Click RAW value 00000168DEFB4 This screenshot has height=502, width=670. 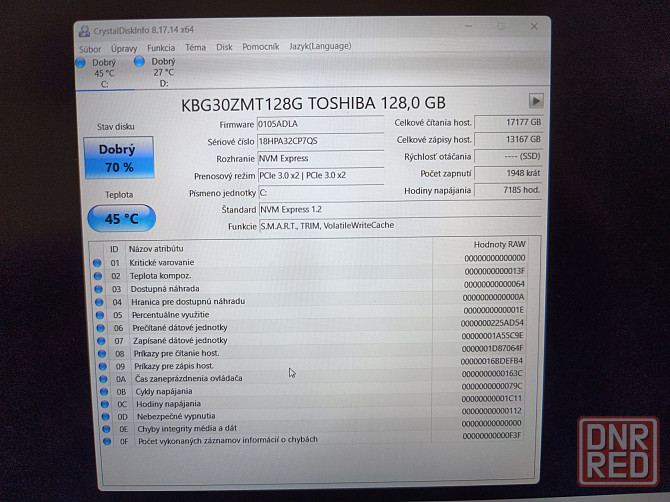492,361
